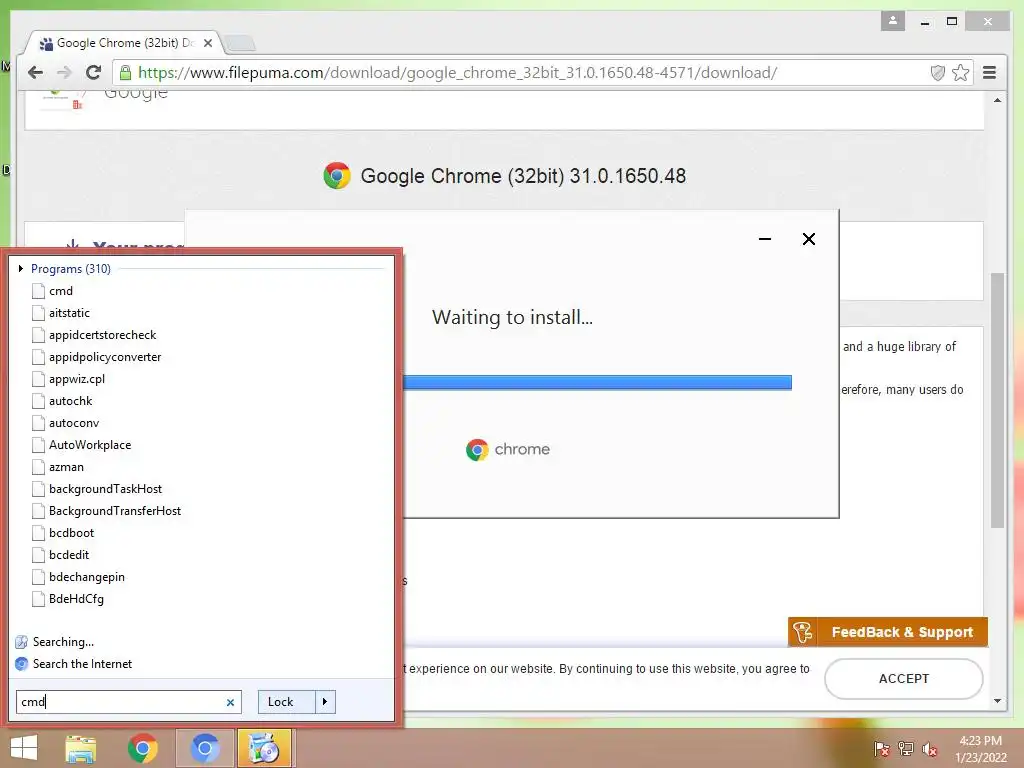This screenshot has height=768, width=1024.
Task: Open the aitstatic search result
Action: coord(69,313)
